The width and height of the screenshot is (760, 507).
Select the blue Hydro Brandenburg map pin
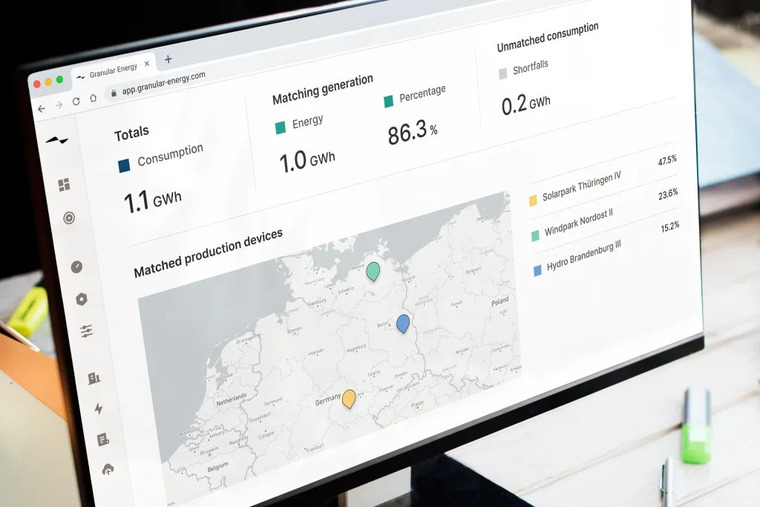coord(403,323)
